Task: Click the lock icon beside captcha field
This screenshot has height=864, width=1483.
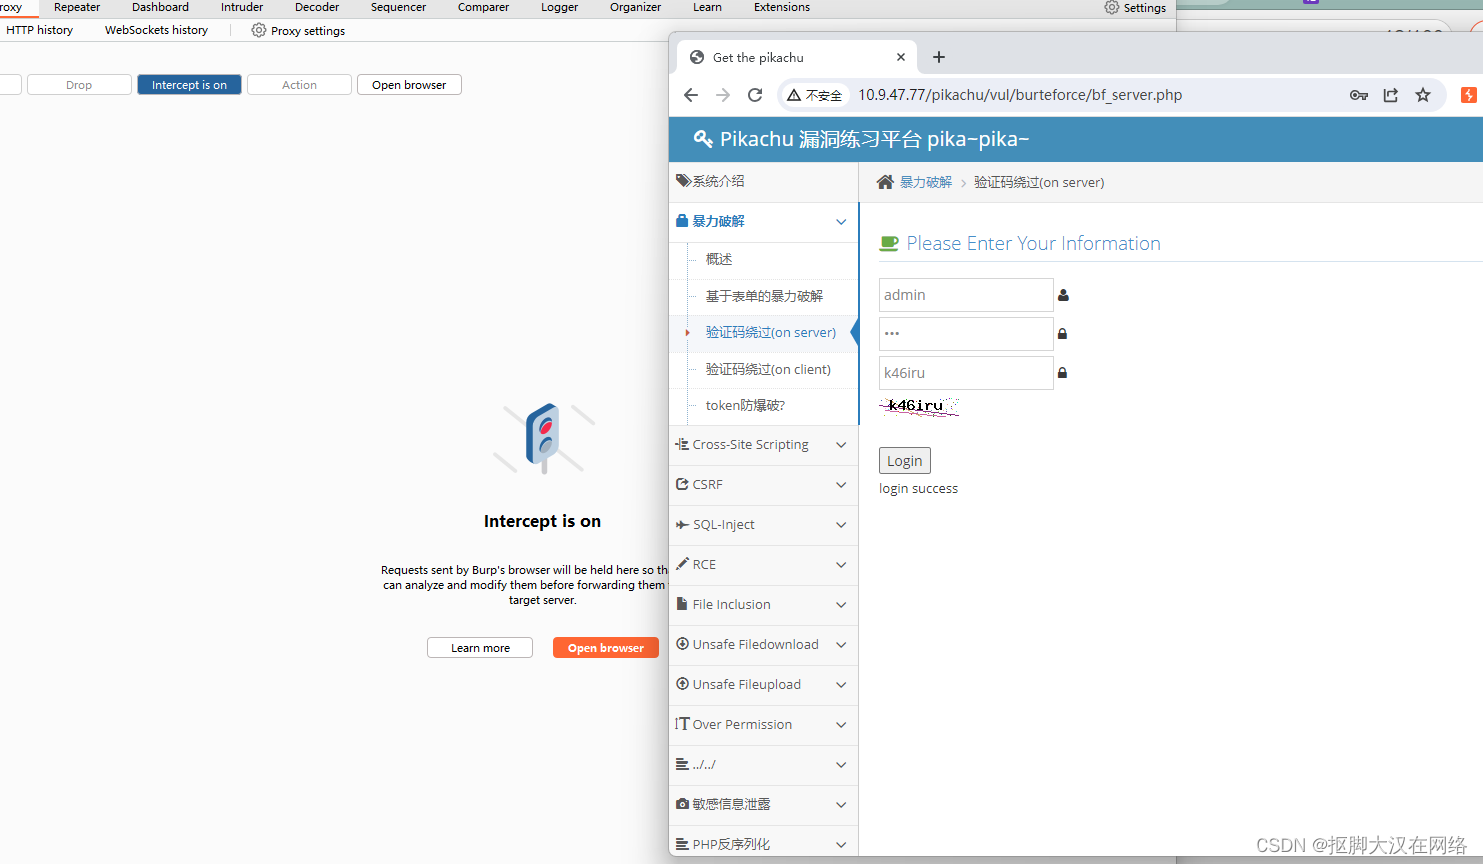Action: [1062, 372]
